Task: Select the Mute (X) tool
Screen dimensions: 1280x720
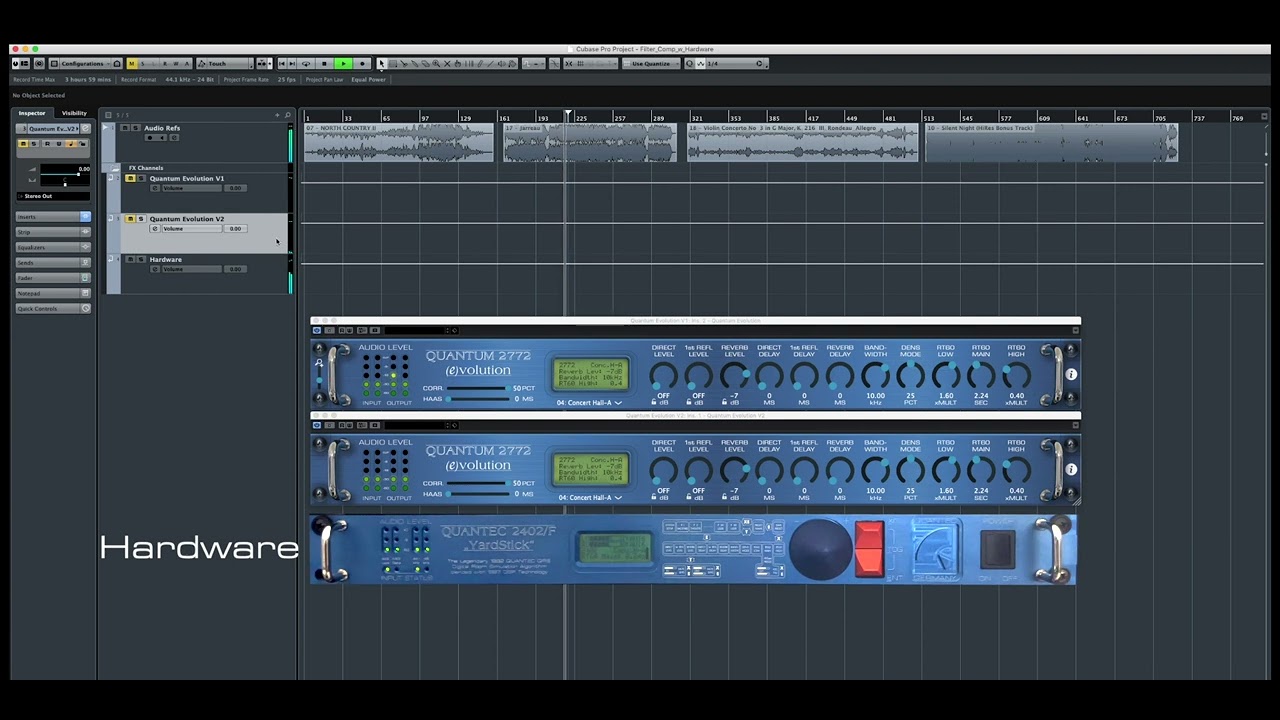Action: 447,63
